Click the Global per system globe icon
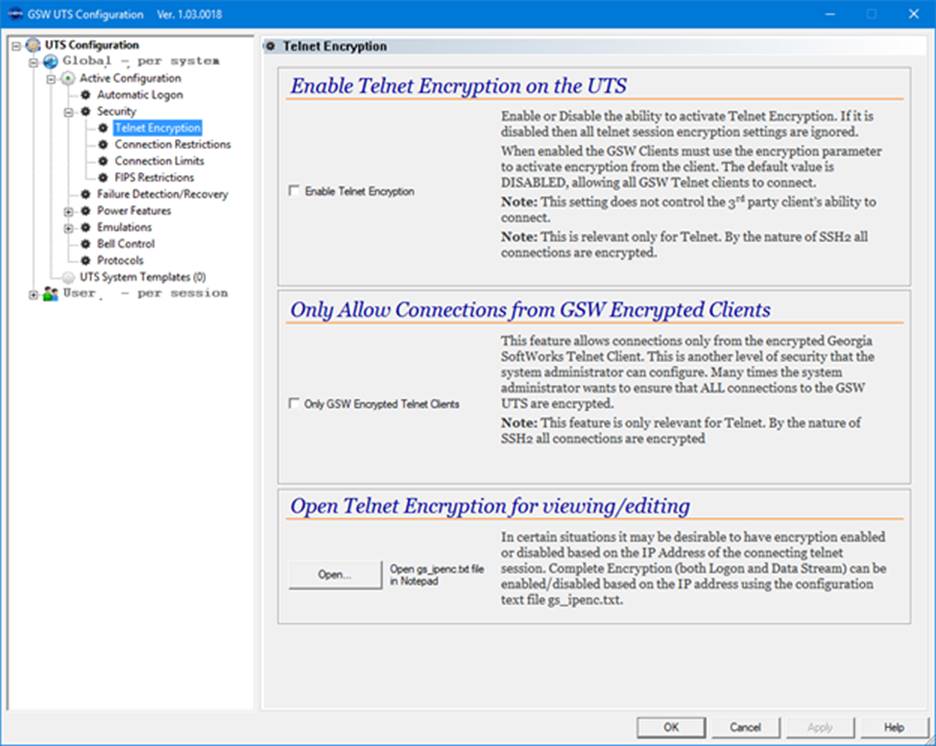Screen dimensions: 936x746 click(x=51, y=61)
